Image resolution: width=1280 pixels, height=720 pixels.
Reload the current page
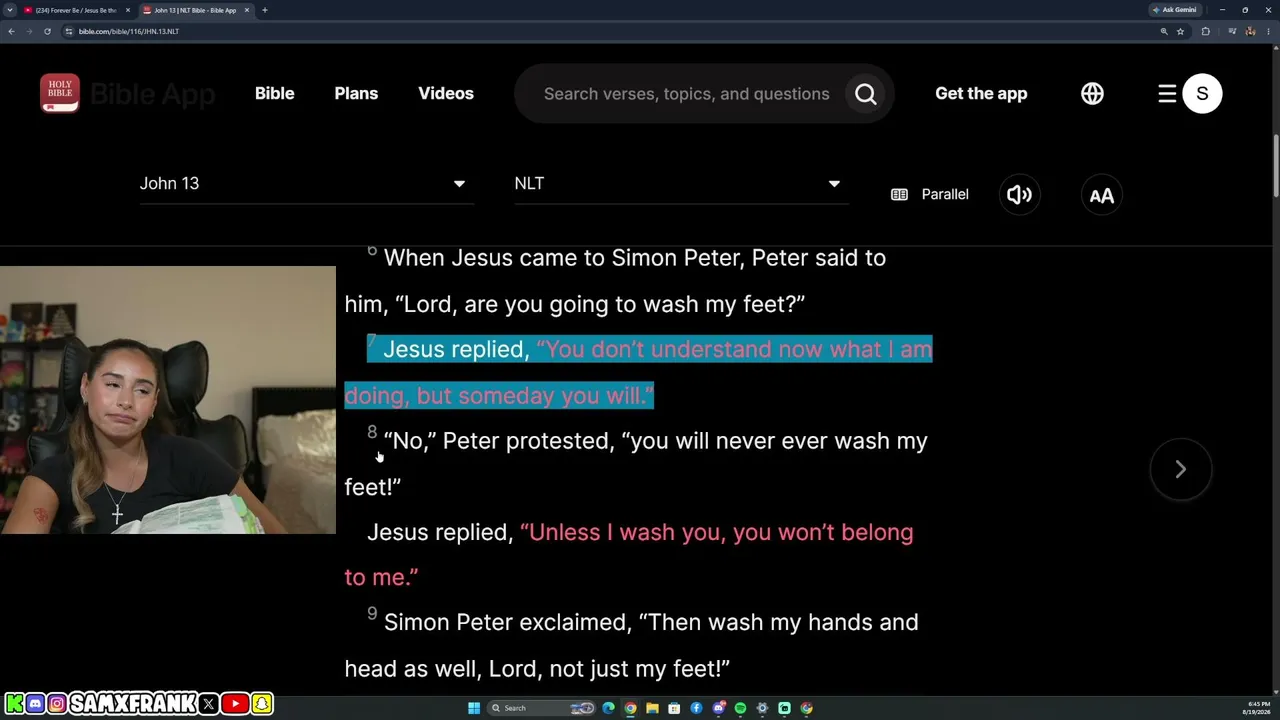point(47,31)
